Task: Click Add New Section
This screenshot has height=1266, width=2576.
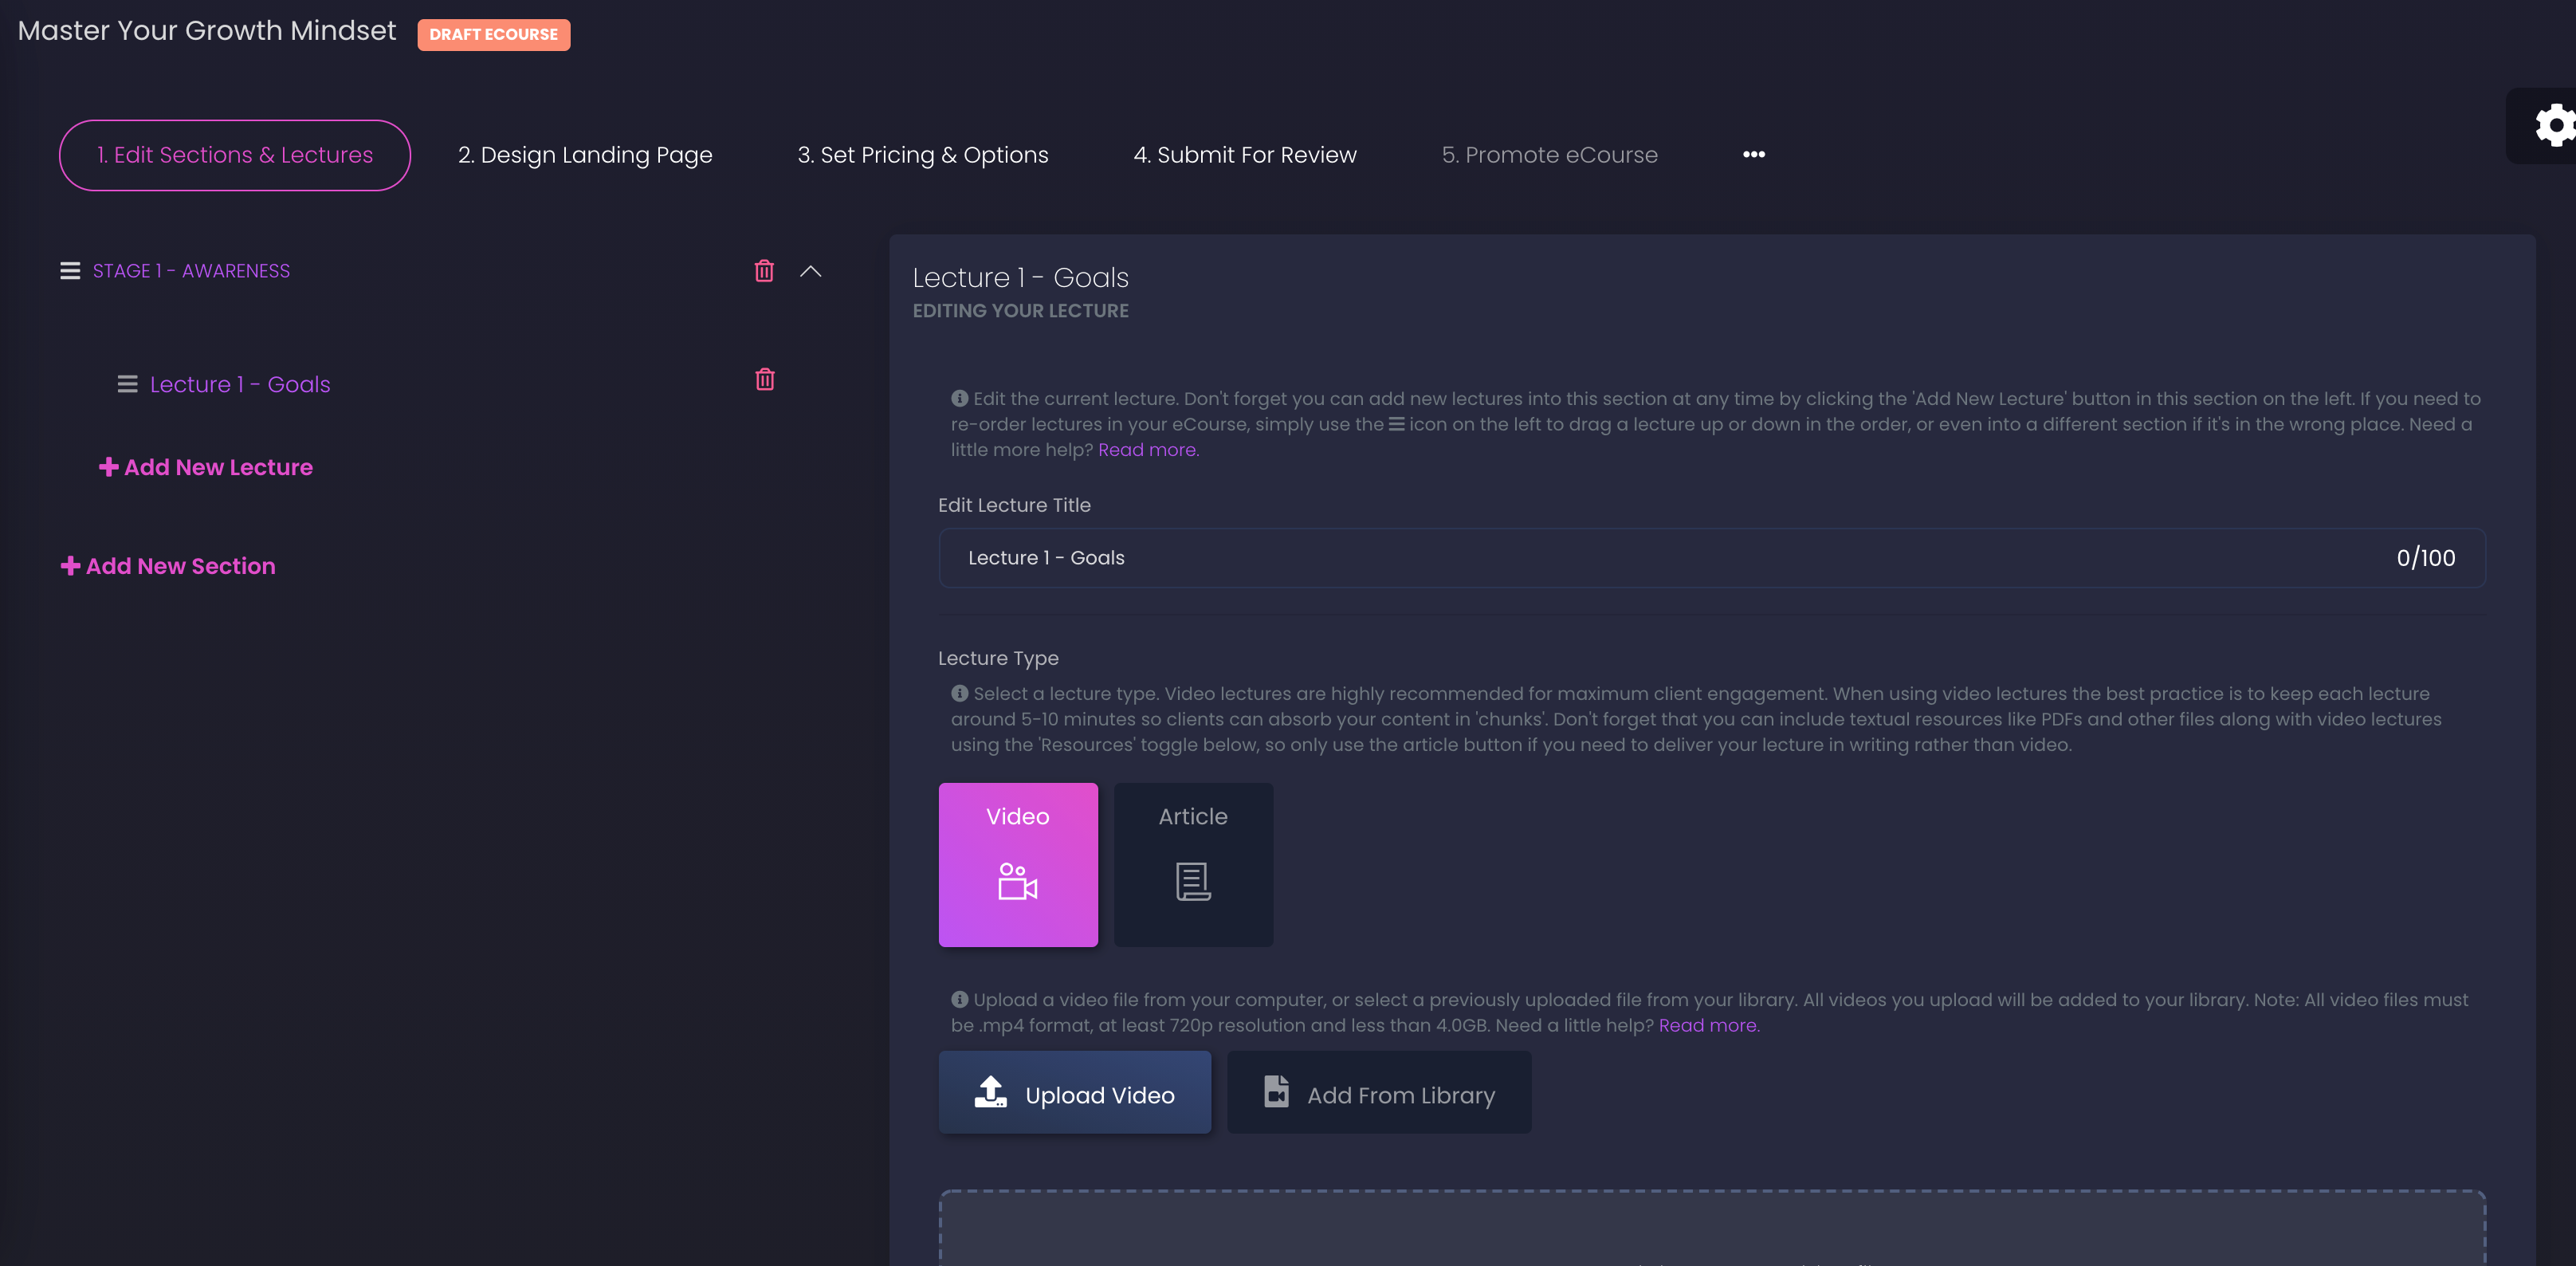Action: [x=168, y=566]
